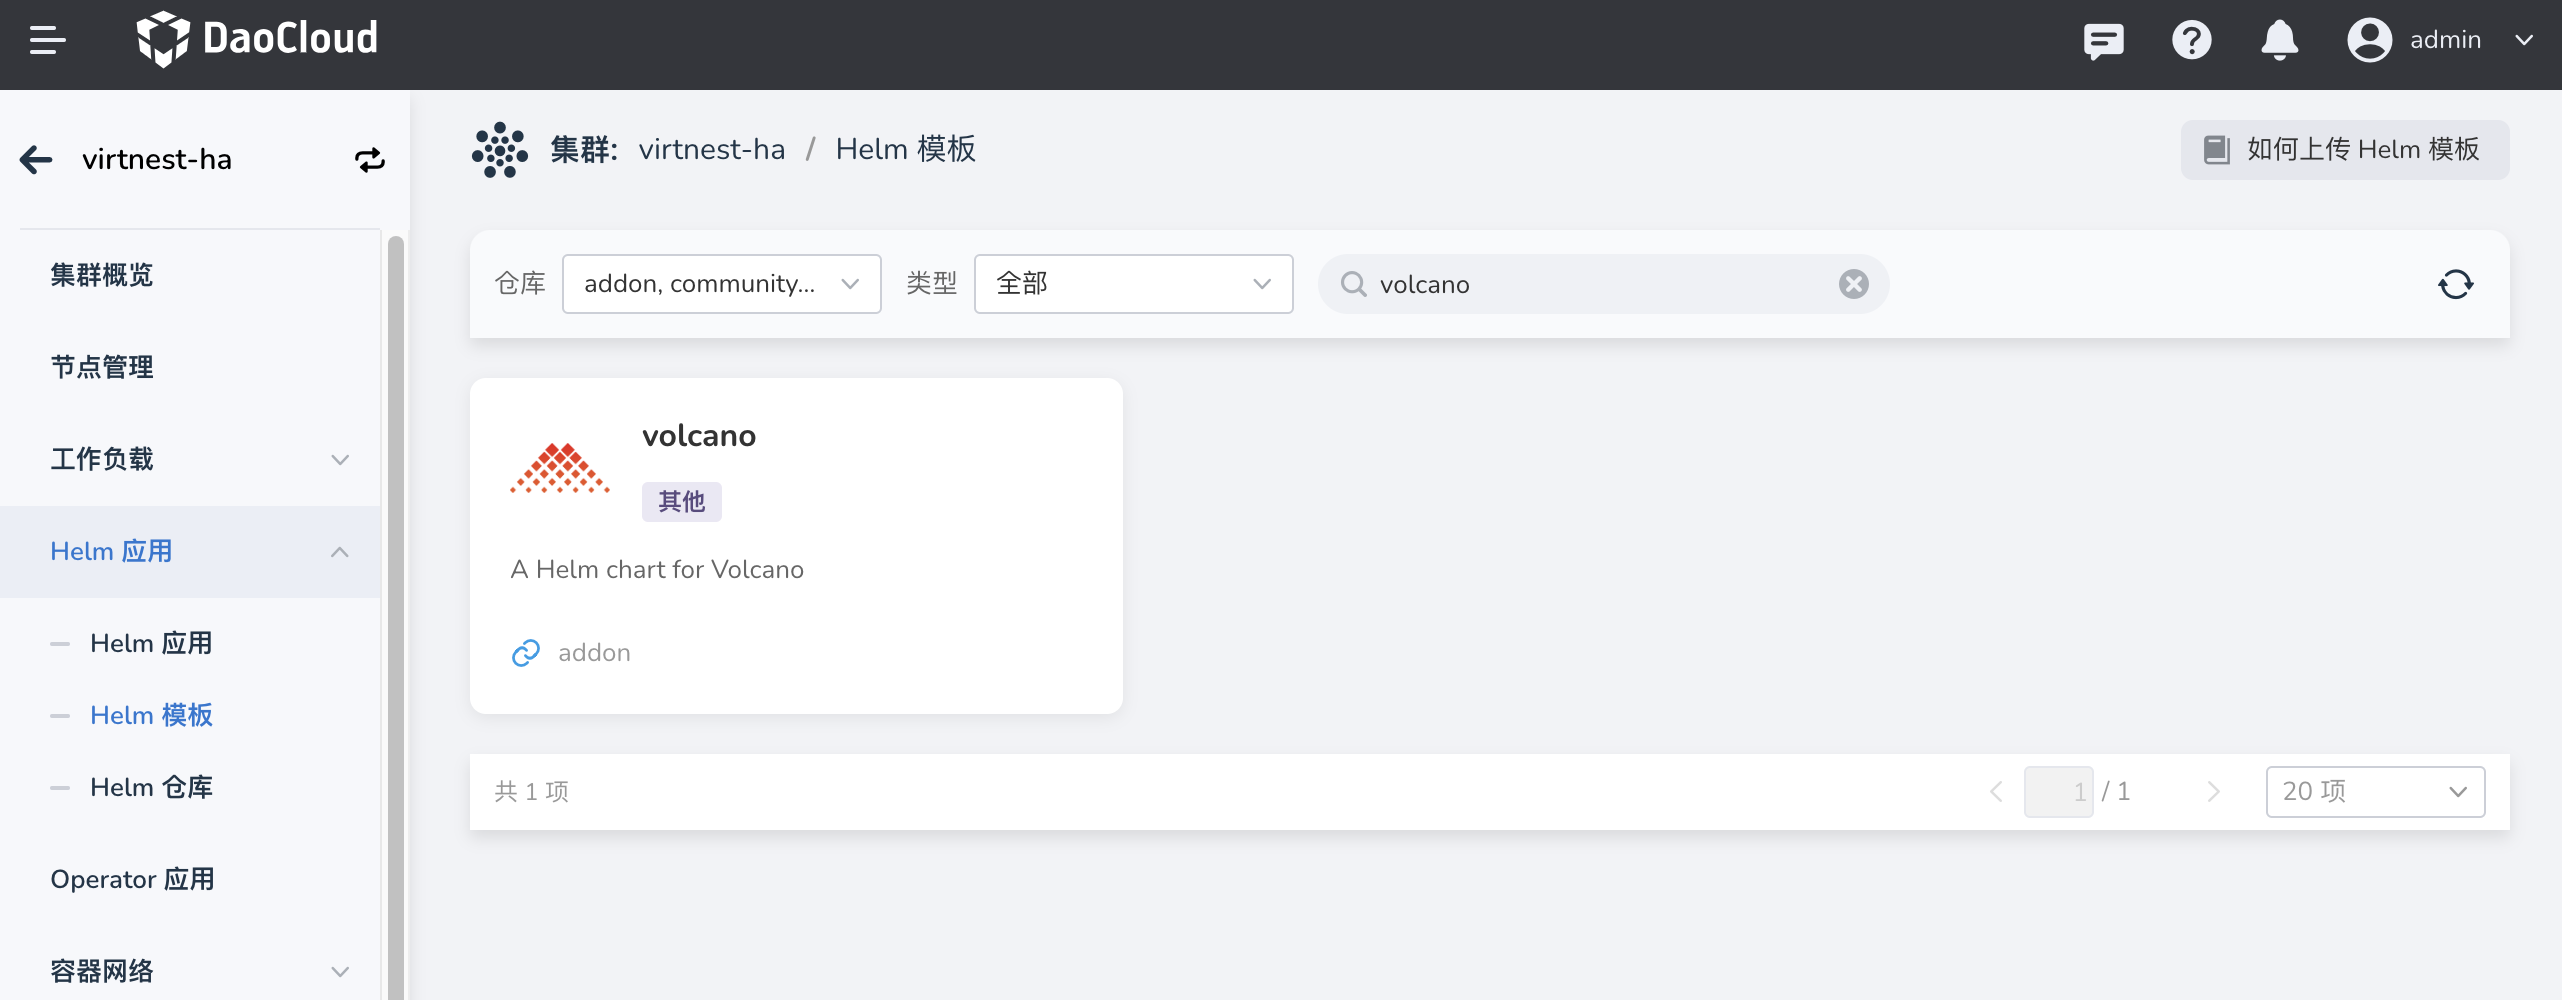Viewport: 2562px width, 1000px height.
Task: View notifications via bell icon
Action: click(x=2279, y=41)
